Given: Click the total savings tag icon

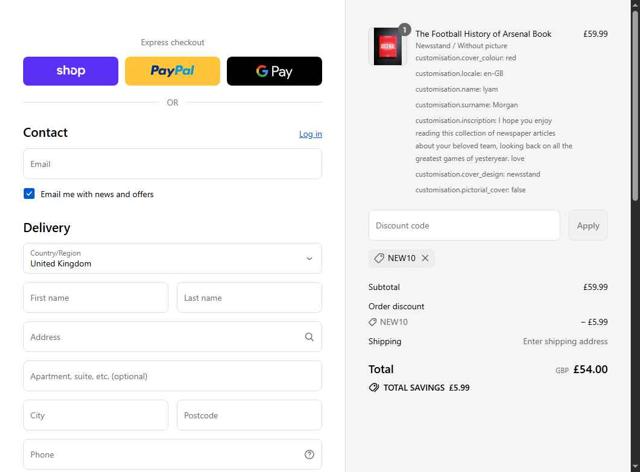Looking at the screenshot, I should [x=374, y=388].
